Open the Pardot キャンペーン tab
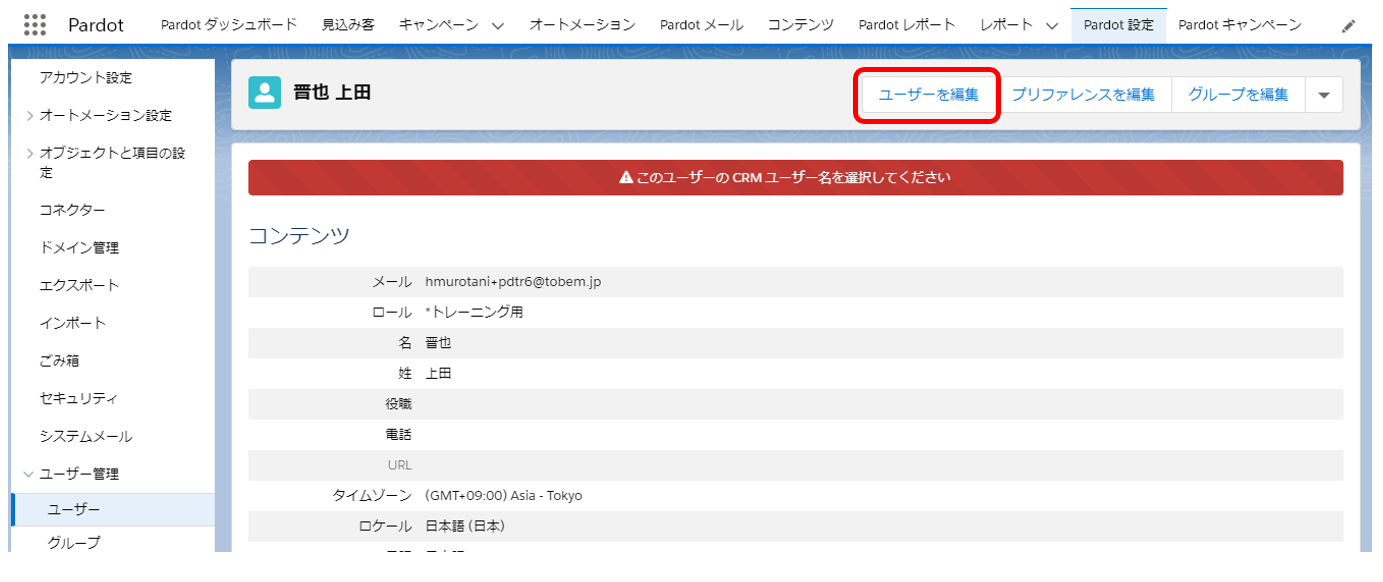The image size is (1383, 582). click(1240, 25)
